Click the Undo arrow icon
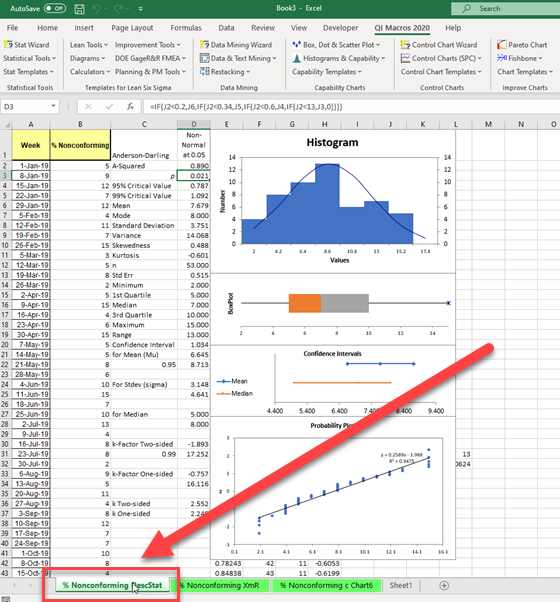The height and width of the screenshot is (602, 560). pyautogui.click(x=96, y=8)
